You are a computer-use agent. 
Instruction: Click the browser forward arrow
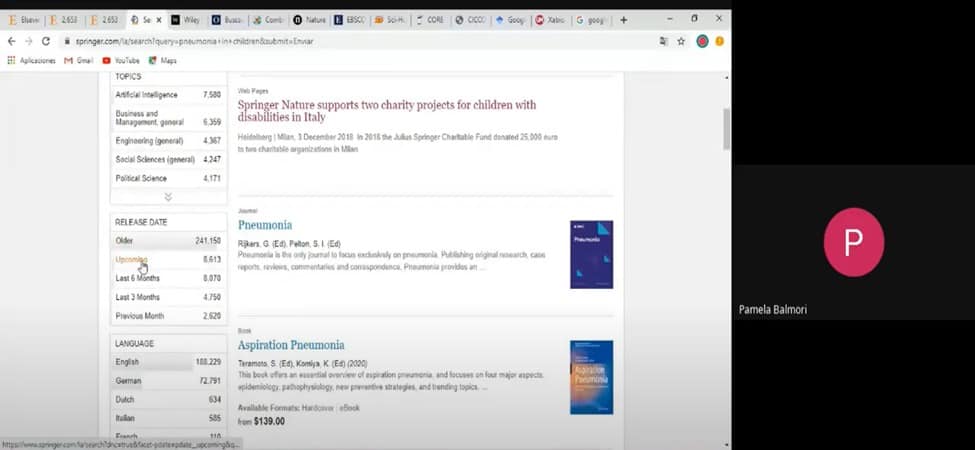[28, 41]
